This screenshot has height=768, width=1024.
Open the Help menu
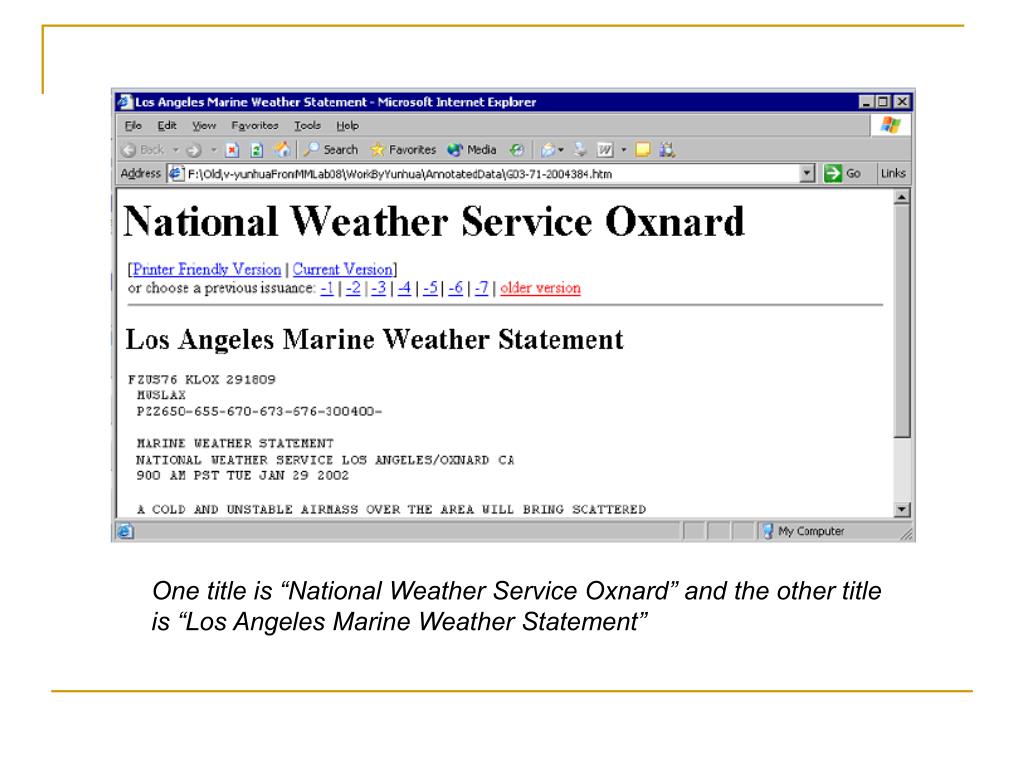[x=347, y=125]
